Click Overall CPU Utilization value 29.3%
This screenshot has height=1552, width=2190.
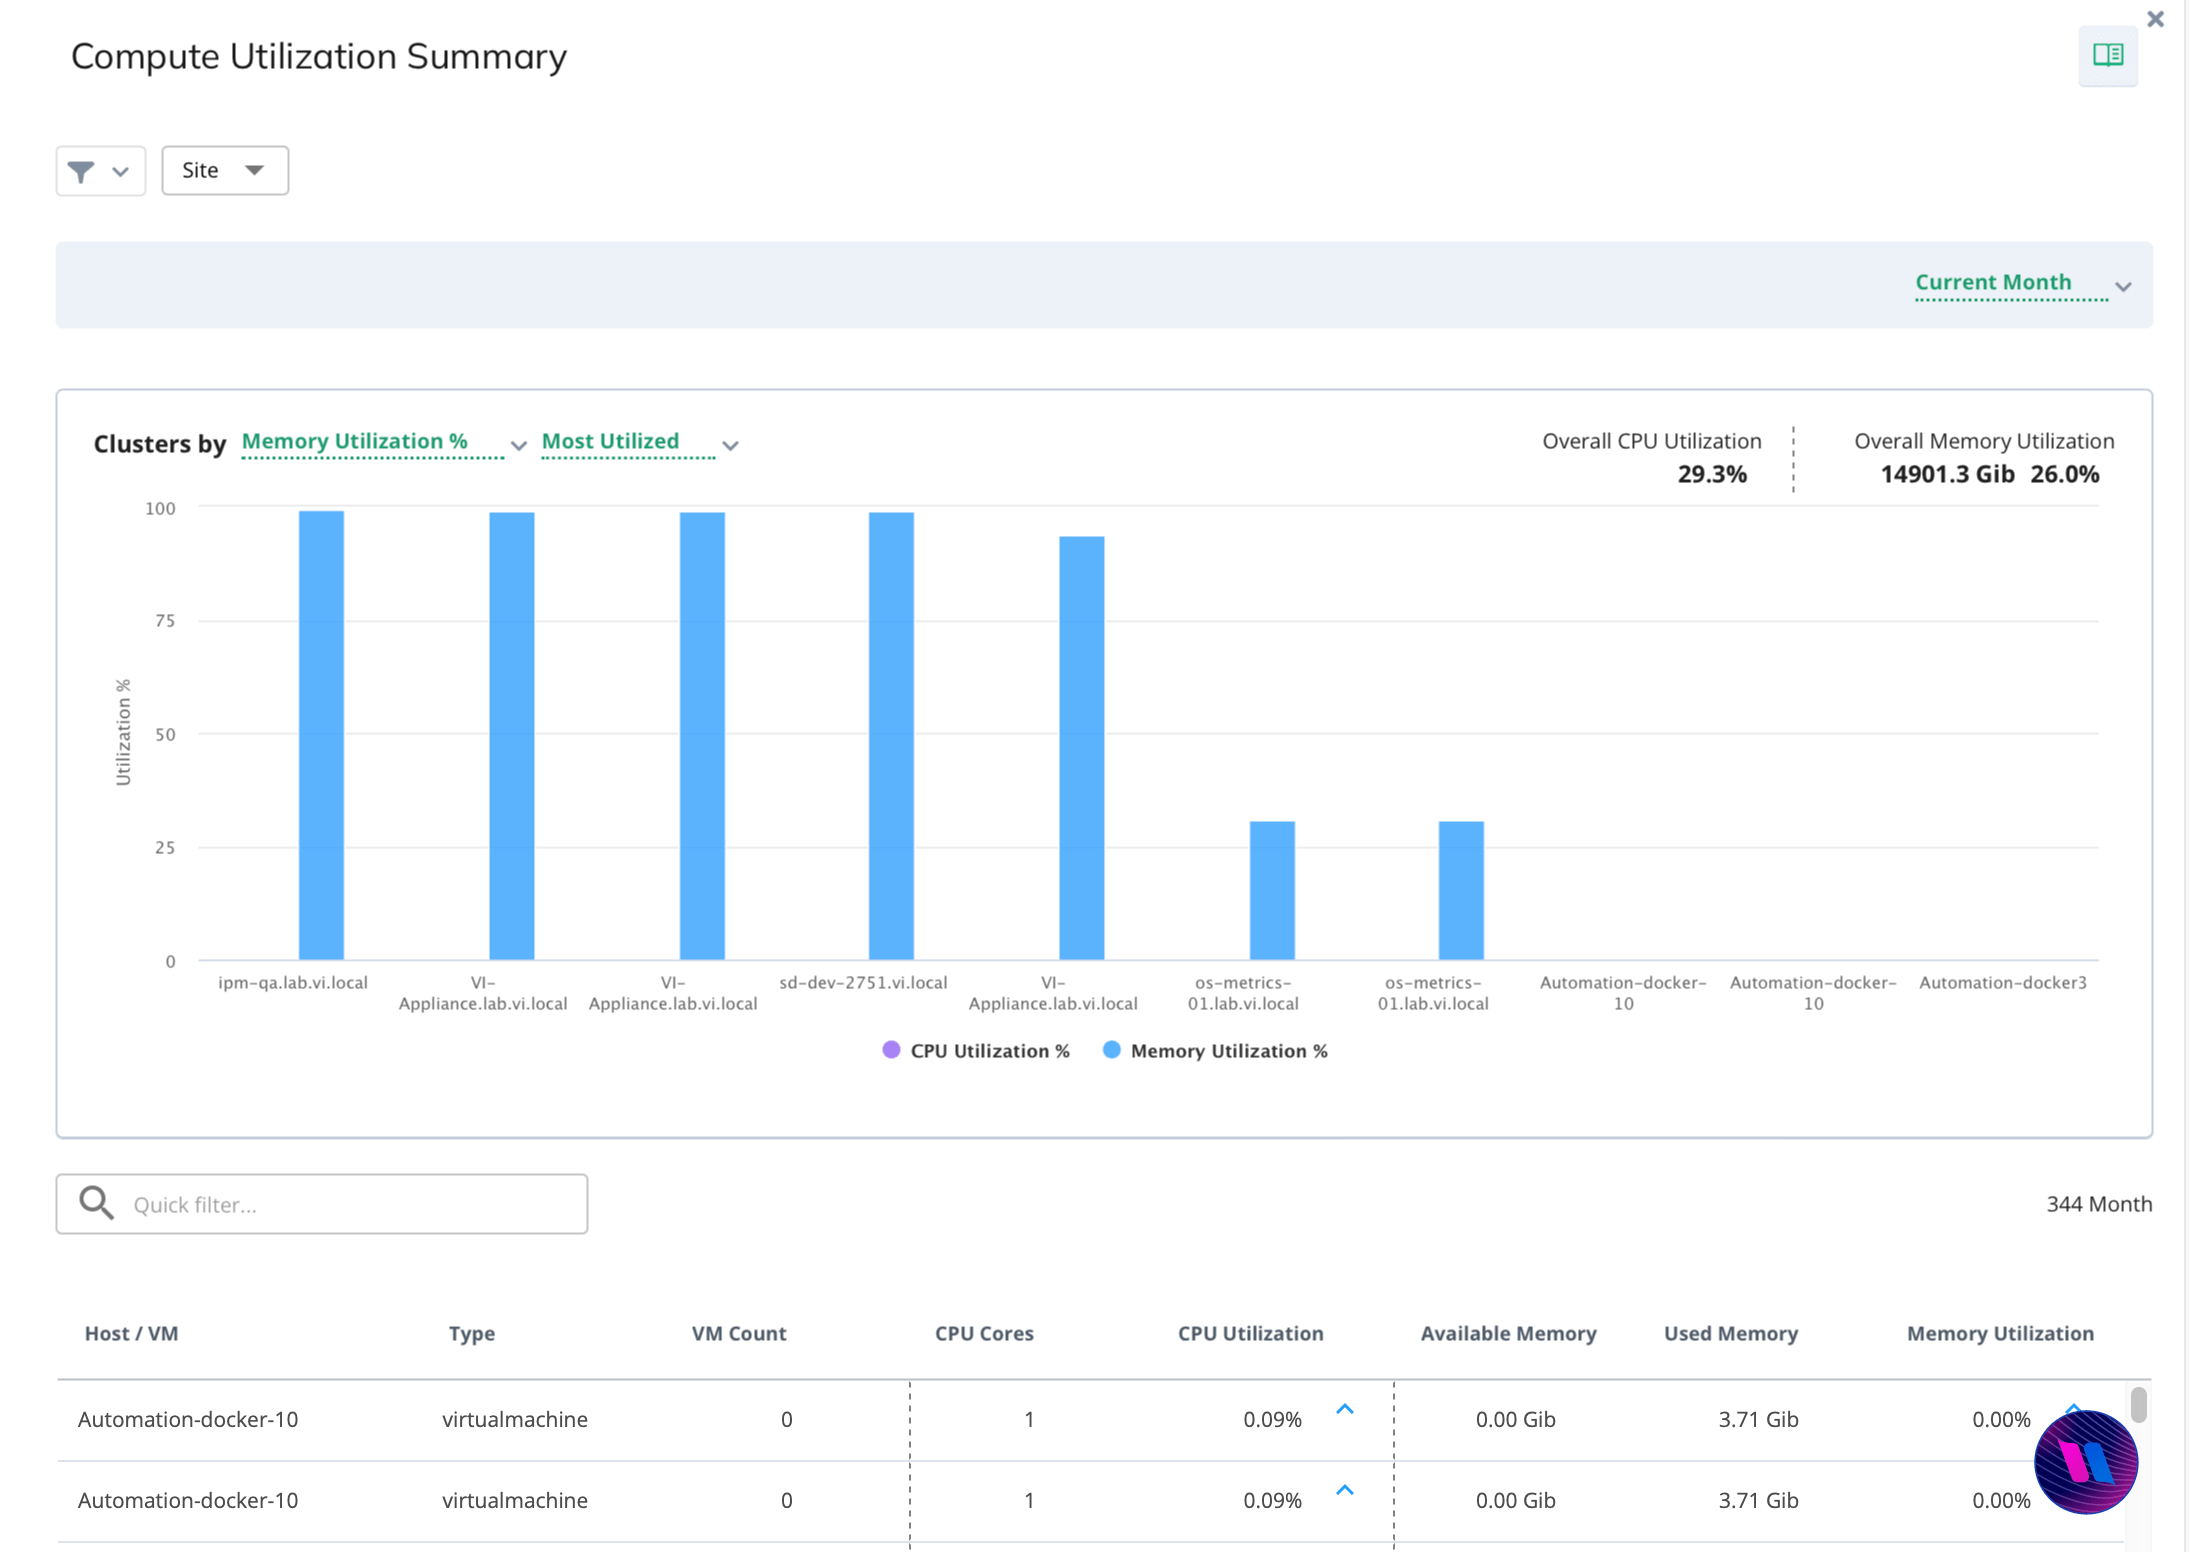click(x=1712, y=474)
